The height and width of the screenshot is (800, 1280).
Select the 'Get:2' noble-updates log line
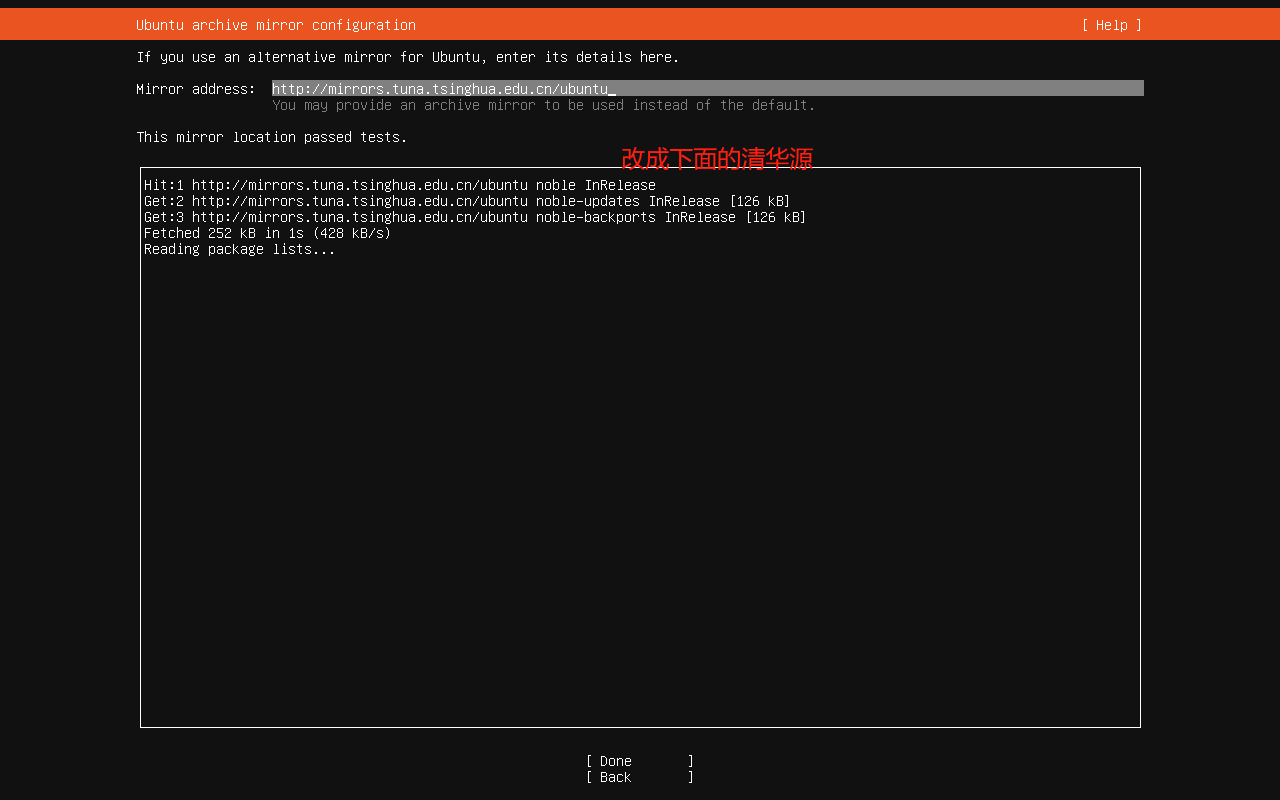467,201
